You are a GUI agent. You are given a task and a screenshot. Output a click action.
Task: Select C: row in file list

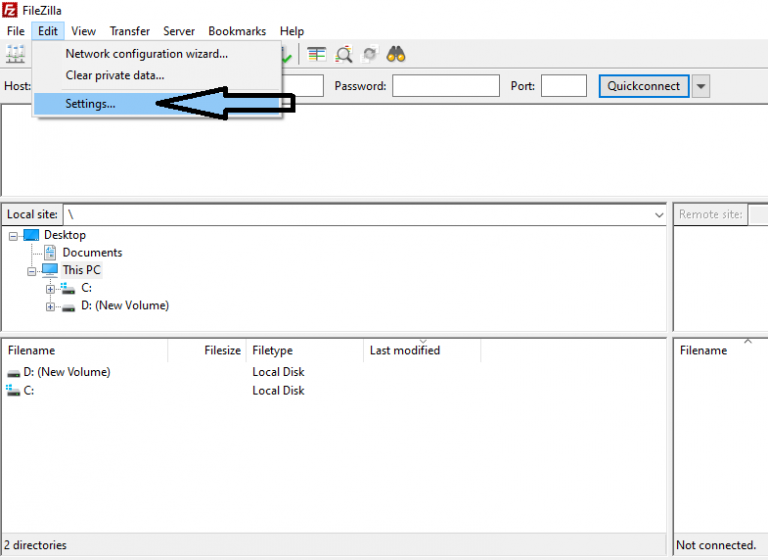click(x=333, y=390)
